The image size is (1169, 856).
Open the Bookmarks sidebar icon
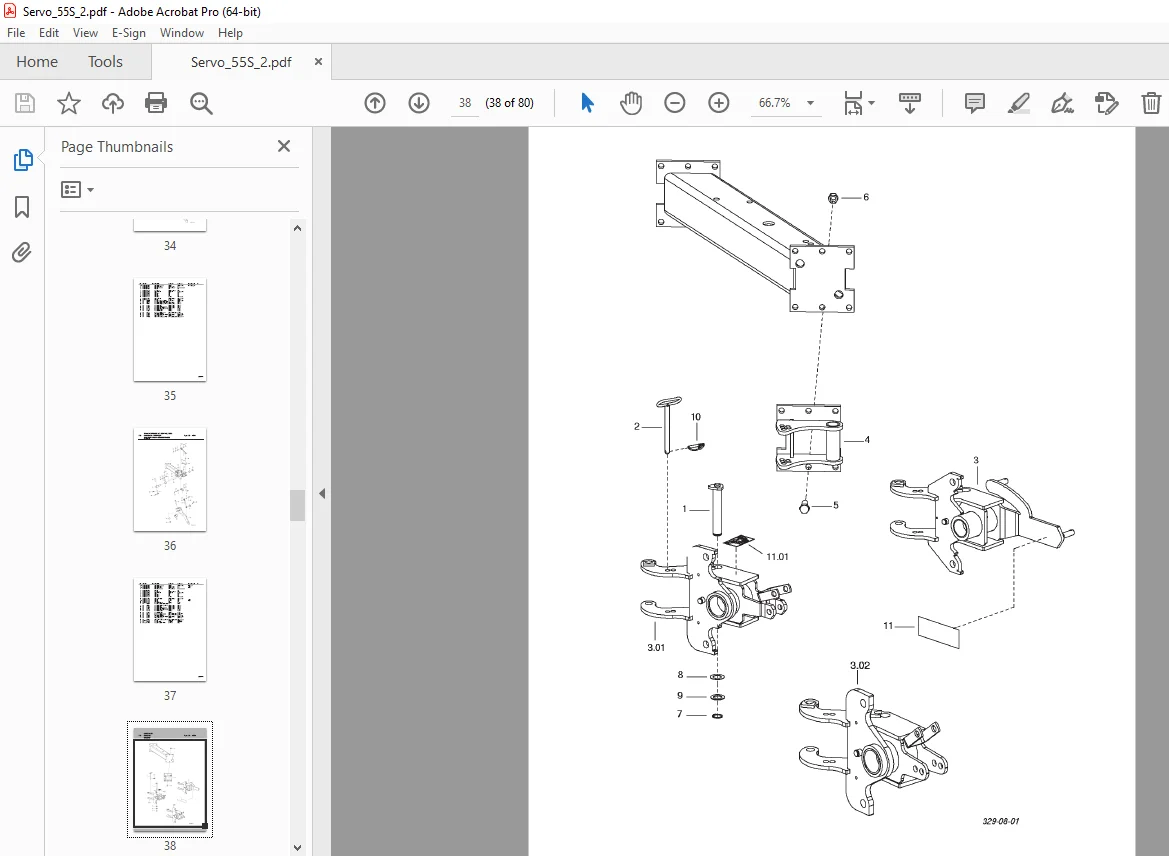click(x=22, y=207)
